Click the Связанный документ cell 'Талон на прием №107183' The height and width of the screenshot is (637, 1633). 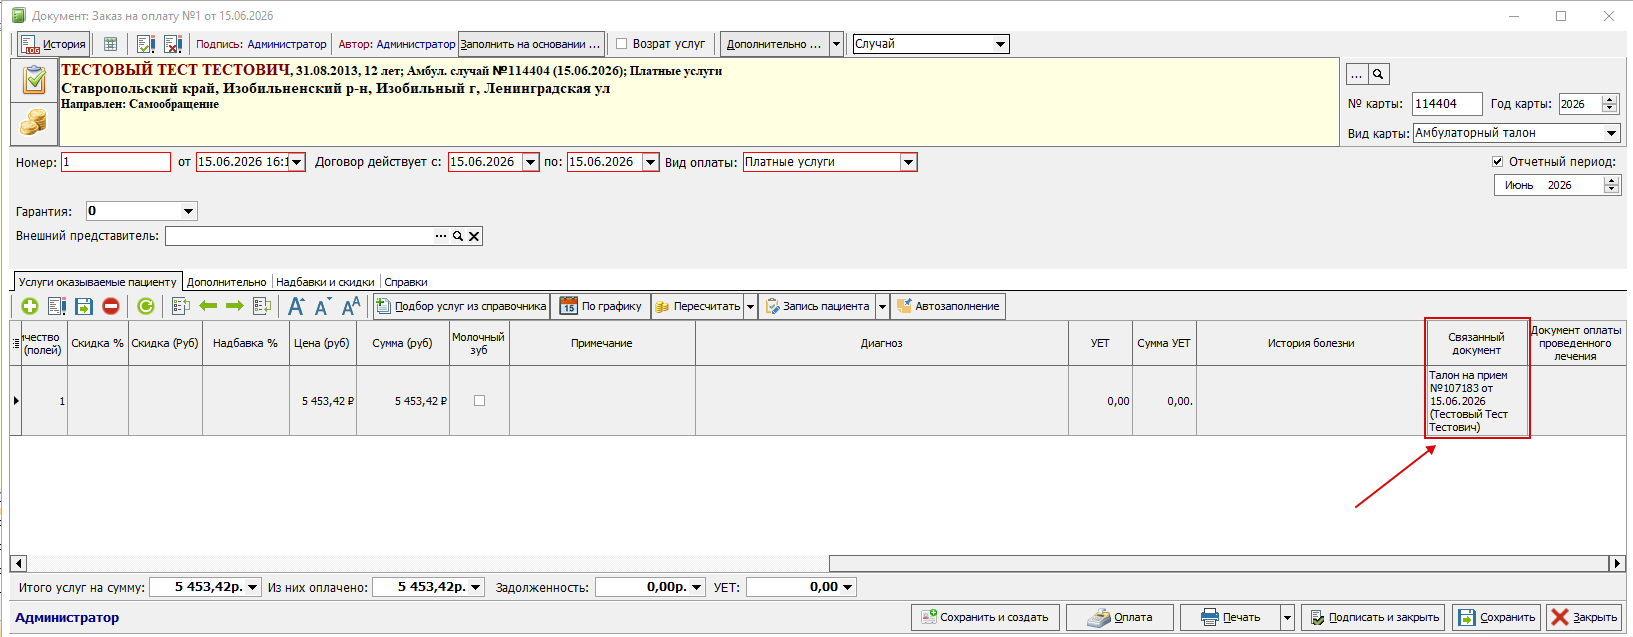click(1477, 401)
